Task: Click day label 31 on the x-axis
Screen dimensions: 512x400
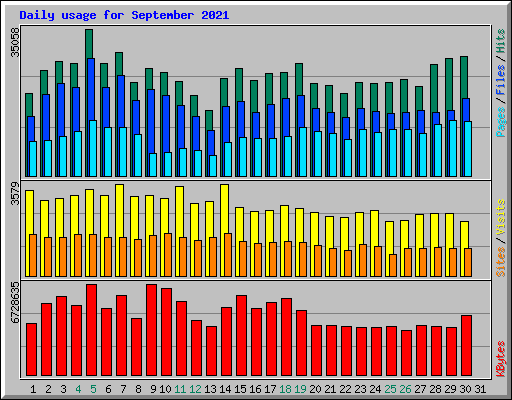Action: [x=480, y=389]
